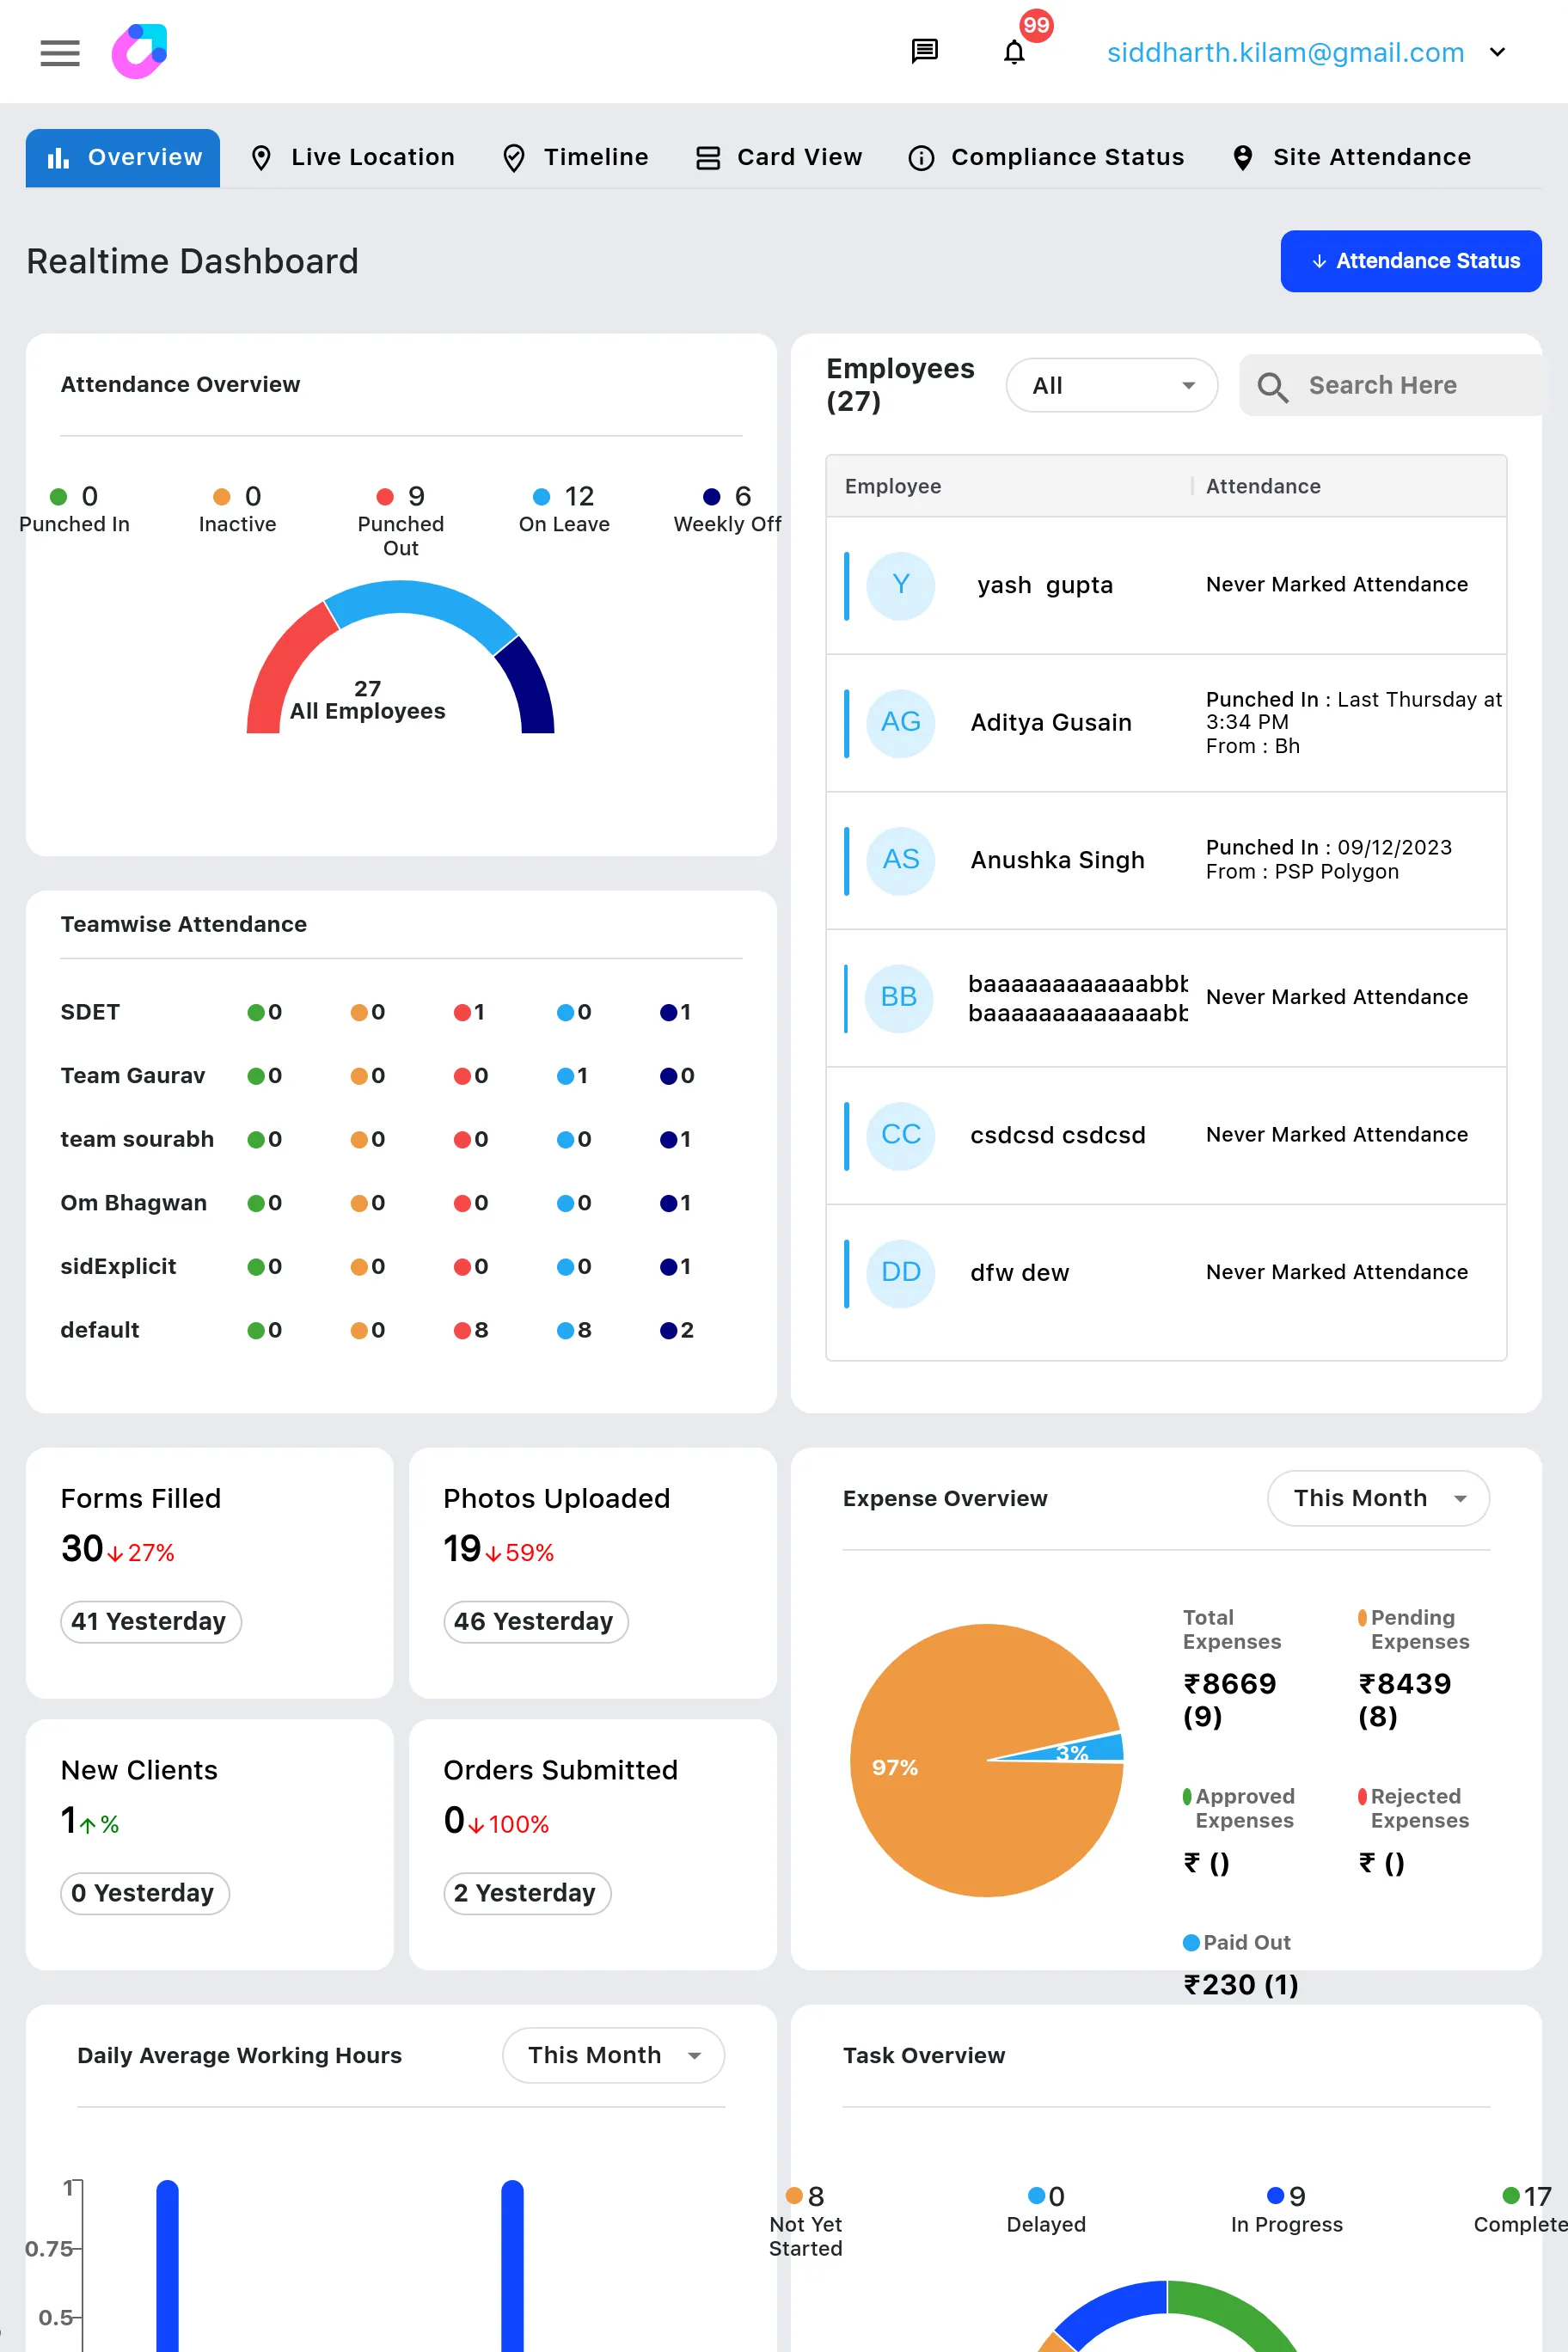This screenshot has height=2352, width=1568.
Task: Click the AS avatar for Anushka Singh
Action: tap(900, 860)
